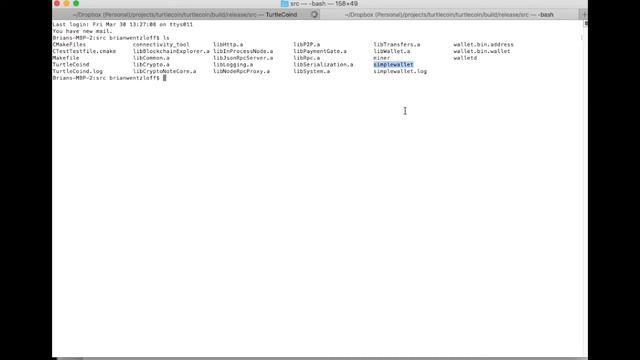Viewport: 640px width, 360px height.
Task: Click the libSystem.a entry
Action: point(311,71)
